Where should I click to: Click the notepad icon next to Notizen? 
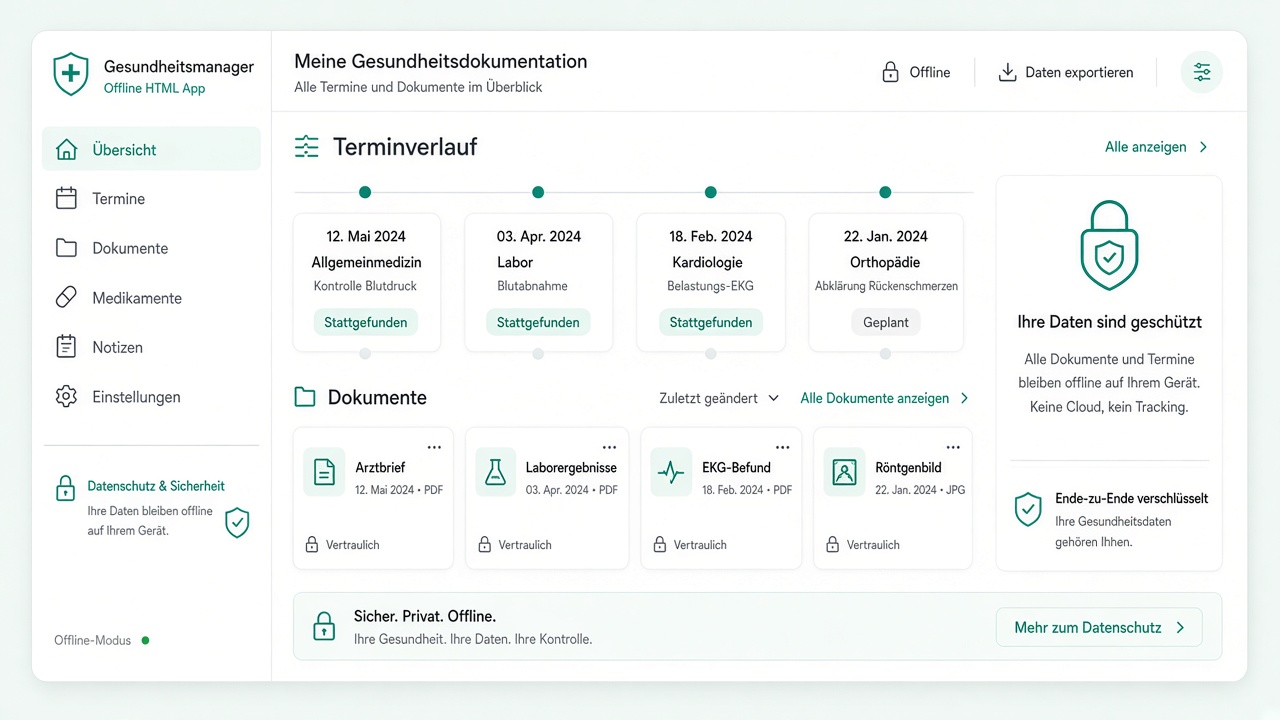[x=66, y=347]
